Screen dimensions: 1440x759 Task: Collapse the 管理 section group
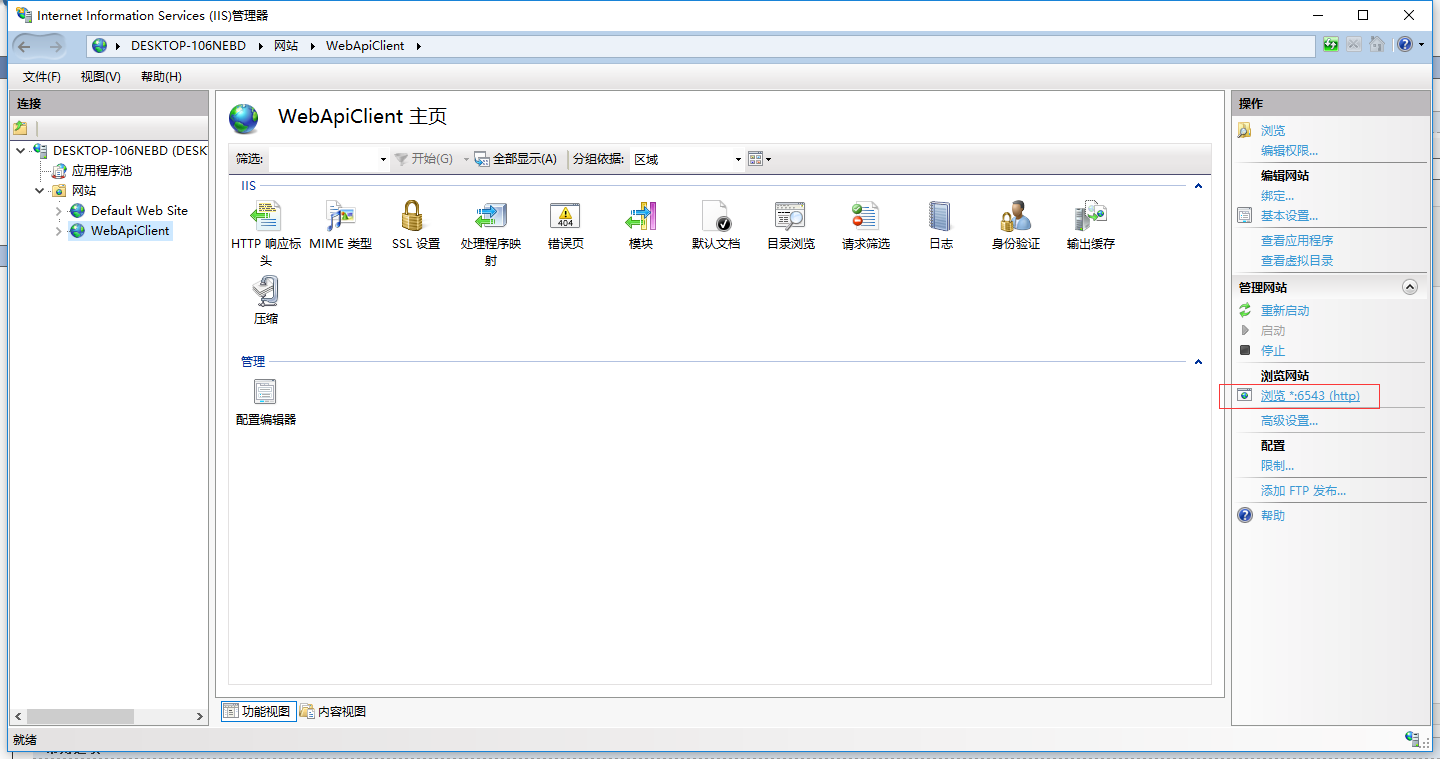[1198, 362]
